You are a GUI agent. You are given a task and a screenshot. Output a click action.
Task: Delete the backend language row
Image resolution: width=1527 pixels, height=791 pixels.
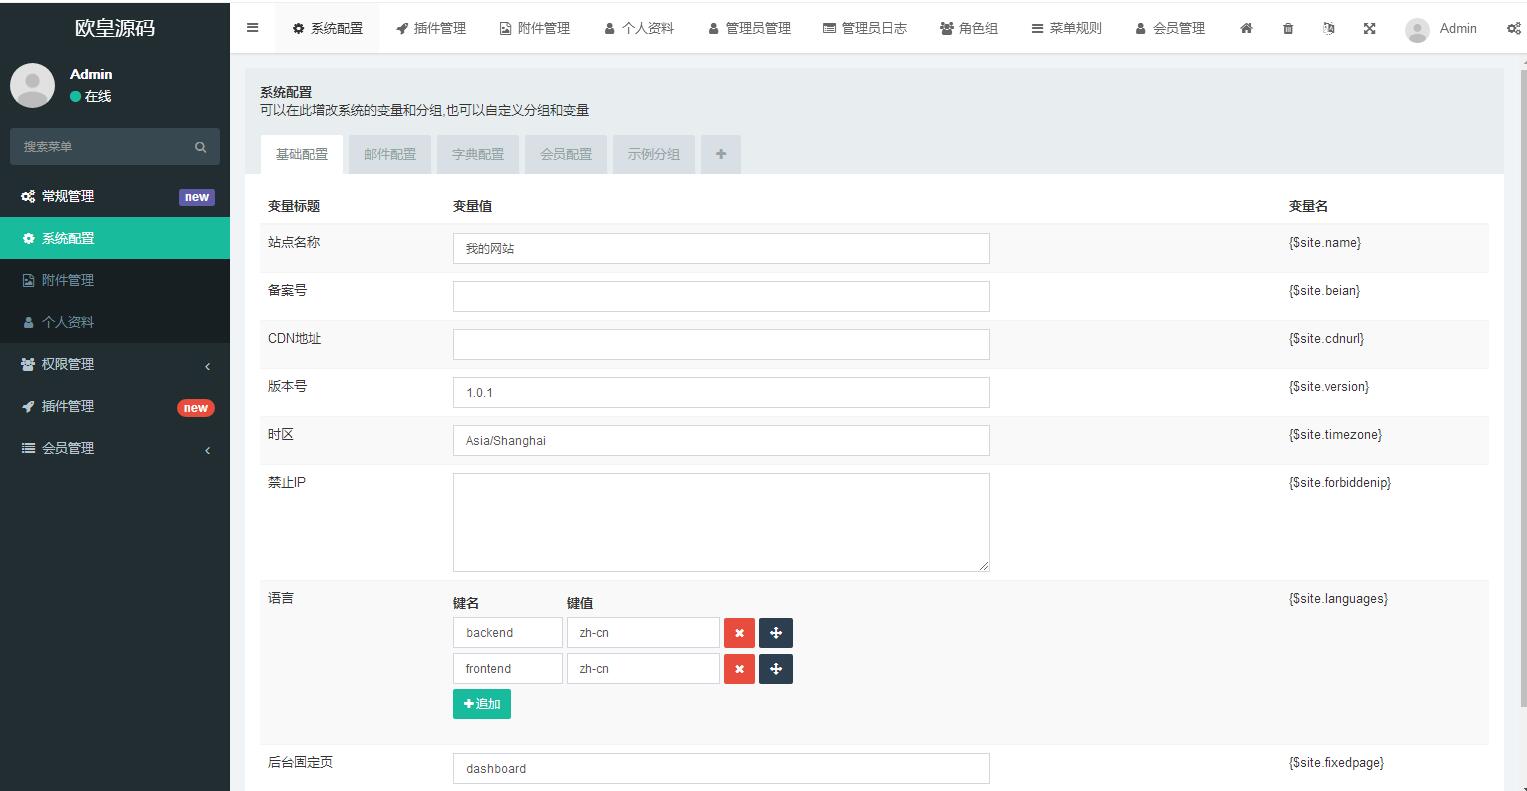739,633
